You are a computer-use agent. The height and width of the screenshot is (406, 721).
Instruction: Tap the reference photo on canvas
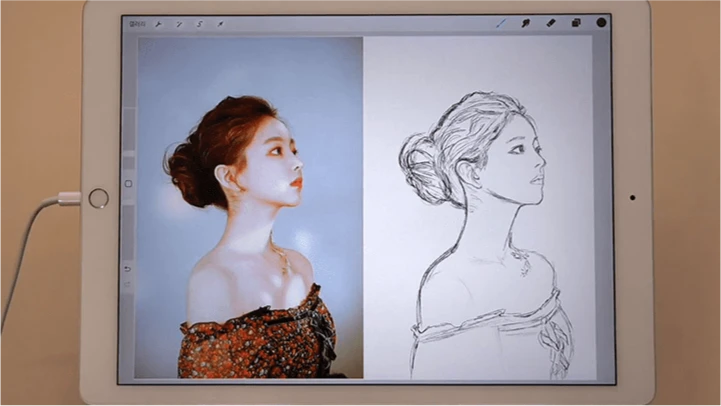pyautogui.click(x=250, y=208)
